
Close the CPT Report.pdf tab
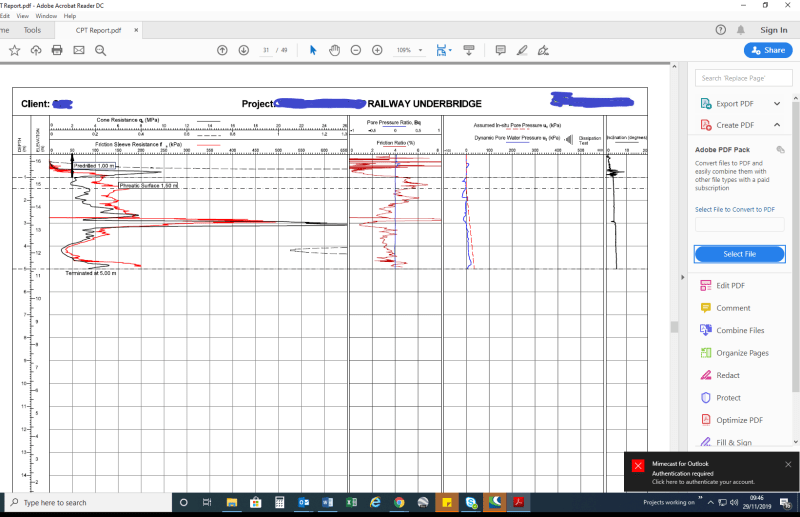136,30
